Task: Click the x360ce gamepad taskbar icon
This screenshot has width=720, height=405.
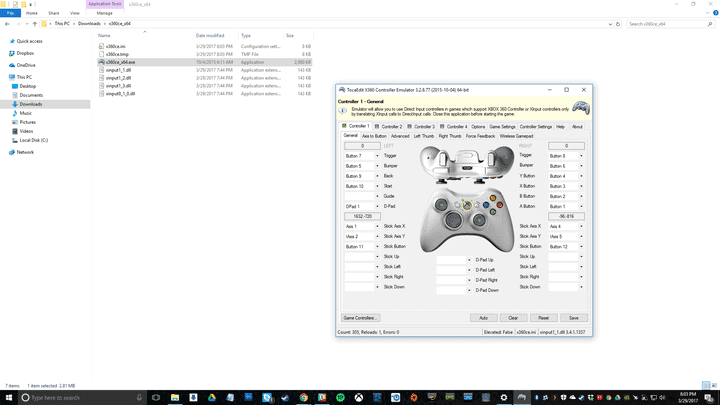Action: point(522,398)
